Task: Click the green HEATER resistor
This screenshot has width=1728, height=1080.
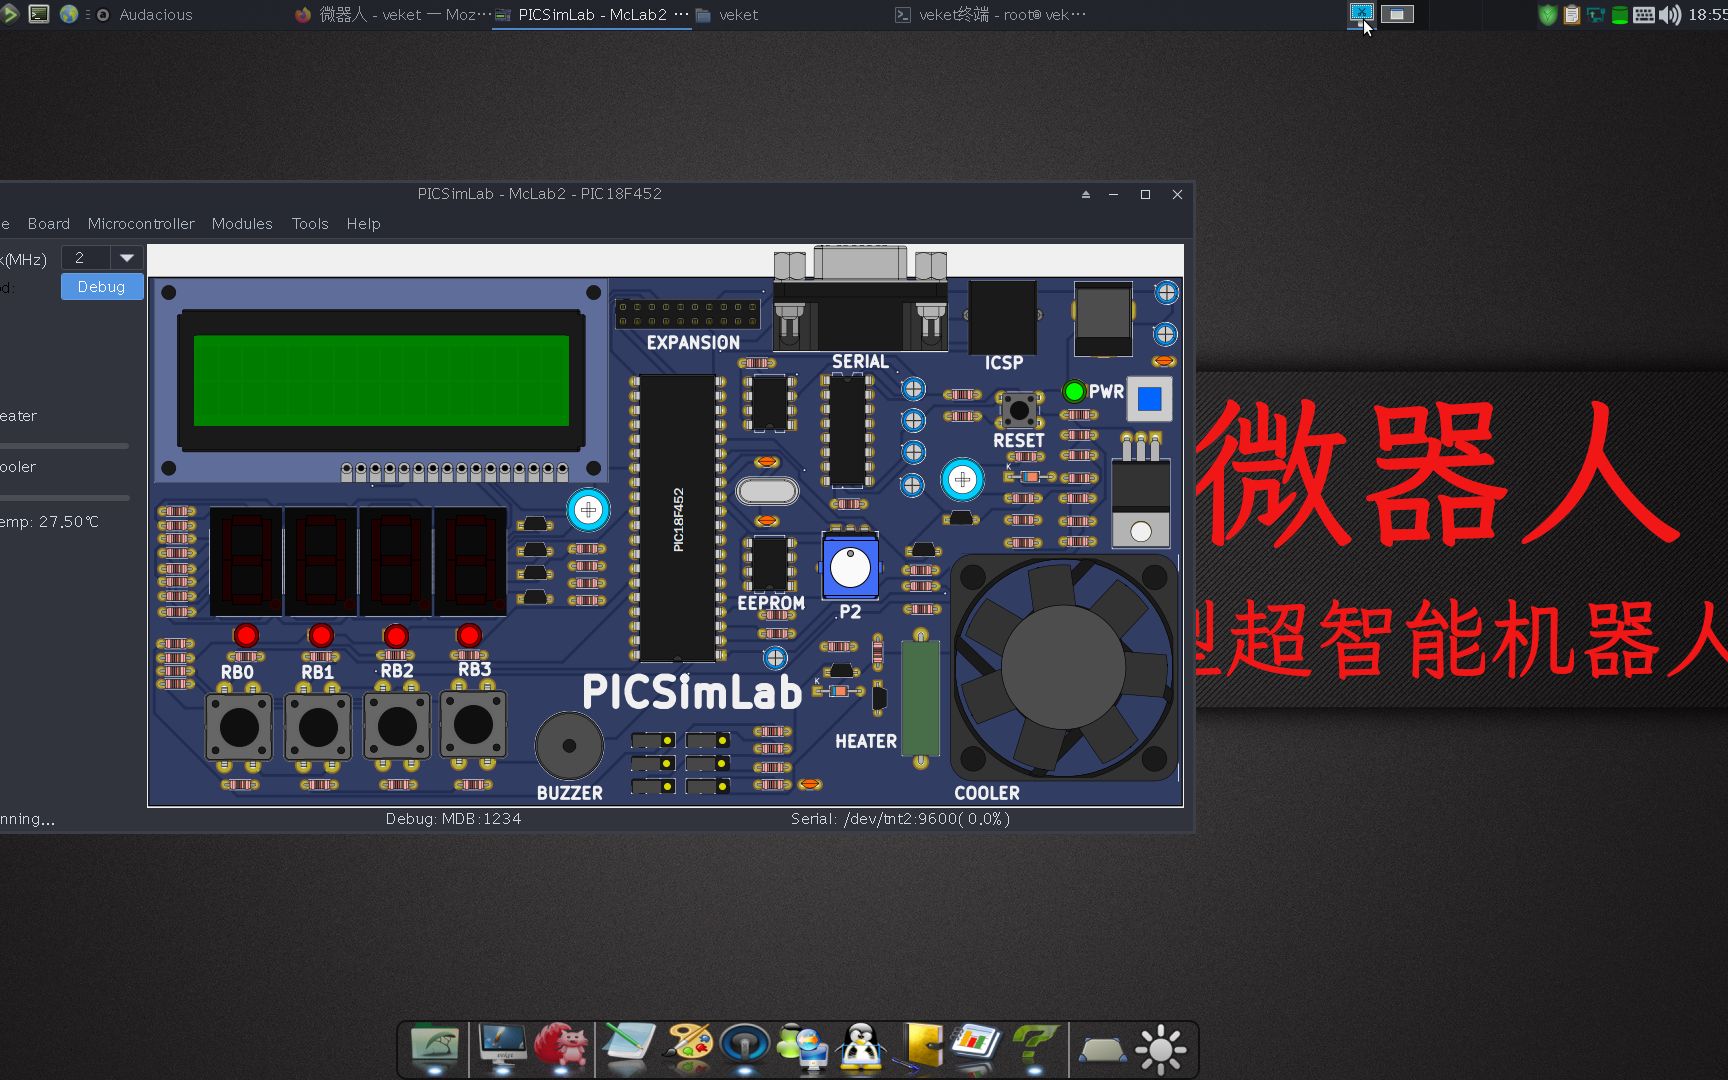Action: pyautogui.click(x=920, y=698)
